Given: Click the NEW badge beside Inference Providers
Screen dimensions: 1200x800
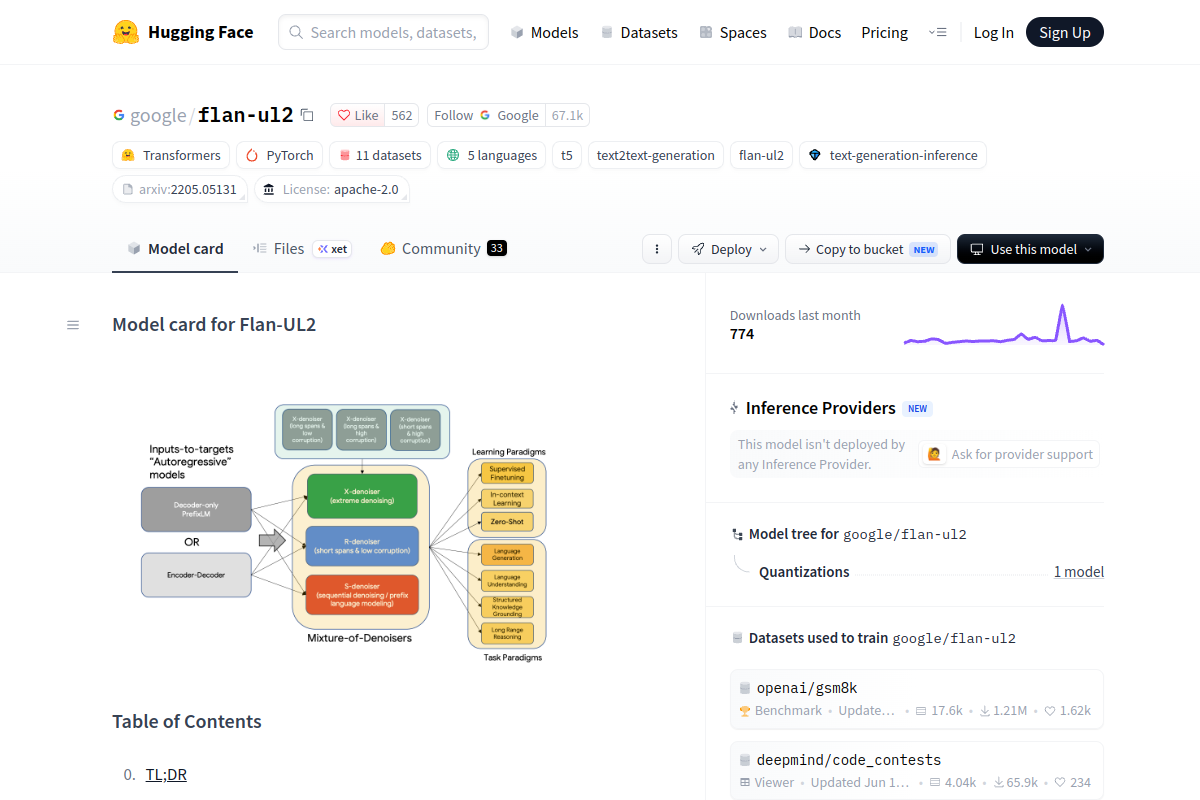Looking at the screenshot, I should 918,408.
